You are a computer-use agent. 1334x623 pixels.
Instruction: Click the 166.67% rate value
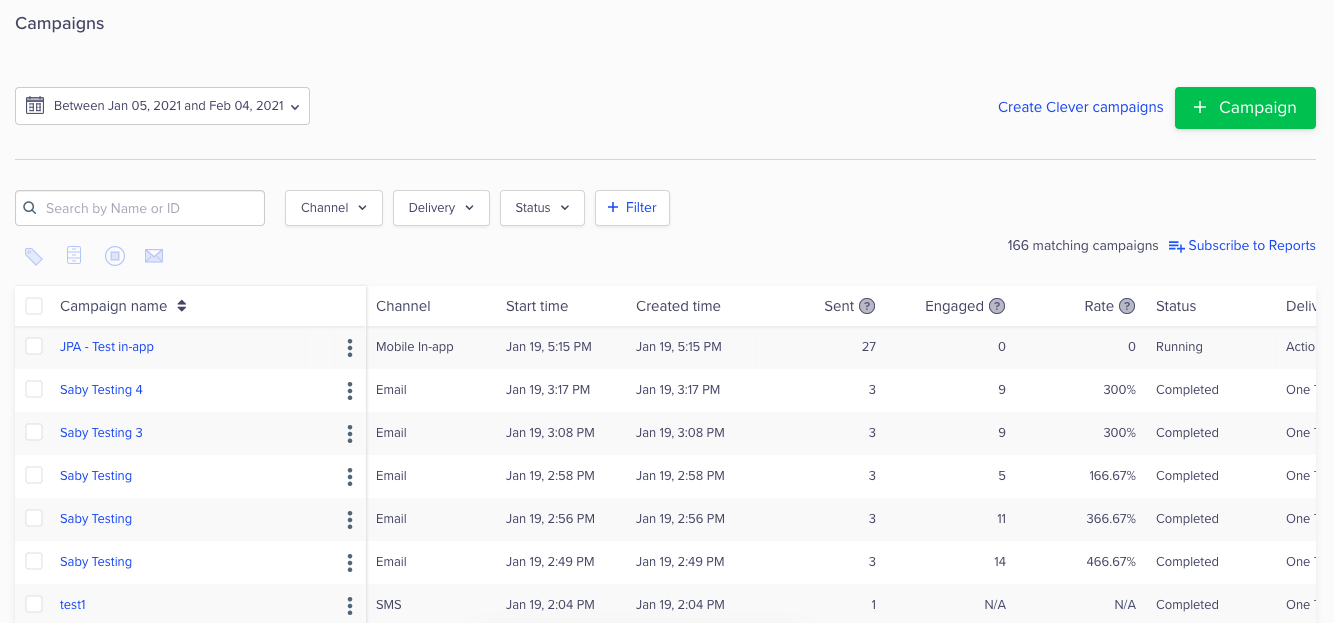coord(1112,476)
